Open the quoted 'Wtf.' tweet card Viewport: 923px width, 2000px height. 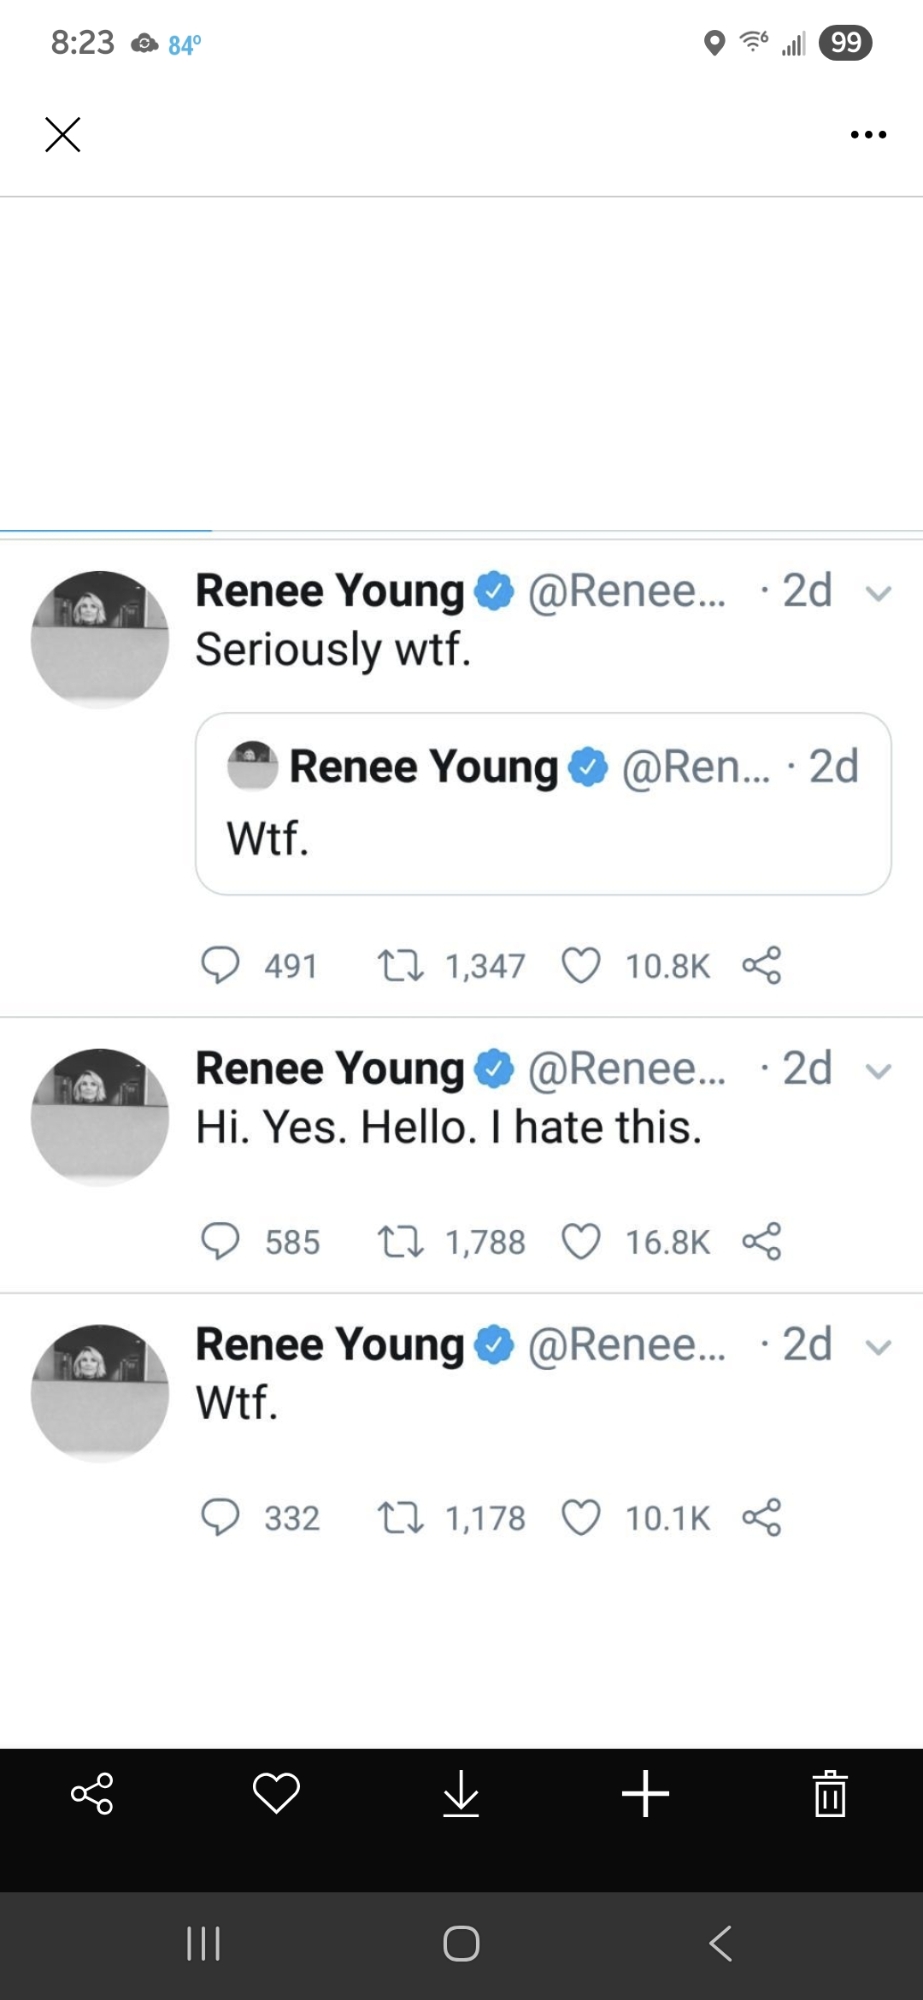pyautogui.click(x=543, y=804)
